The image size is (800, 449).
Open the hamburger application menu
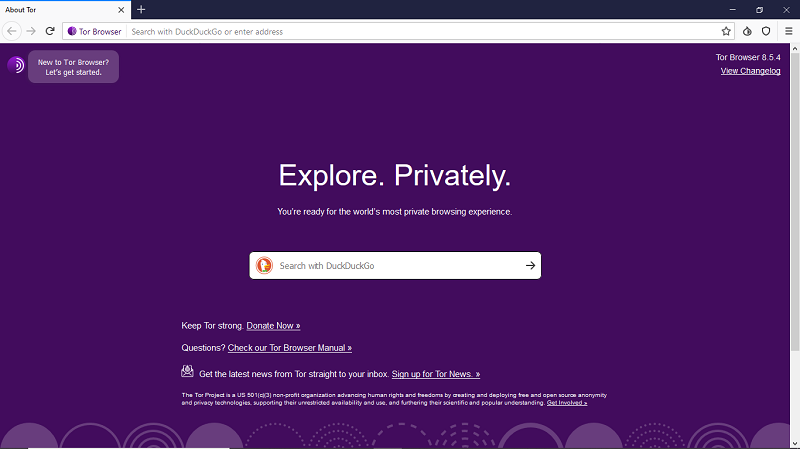coord(787,31)
